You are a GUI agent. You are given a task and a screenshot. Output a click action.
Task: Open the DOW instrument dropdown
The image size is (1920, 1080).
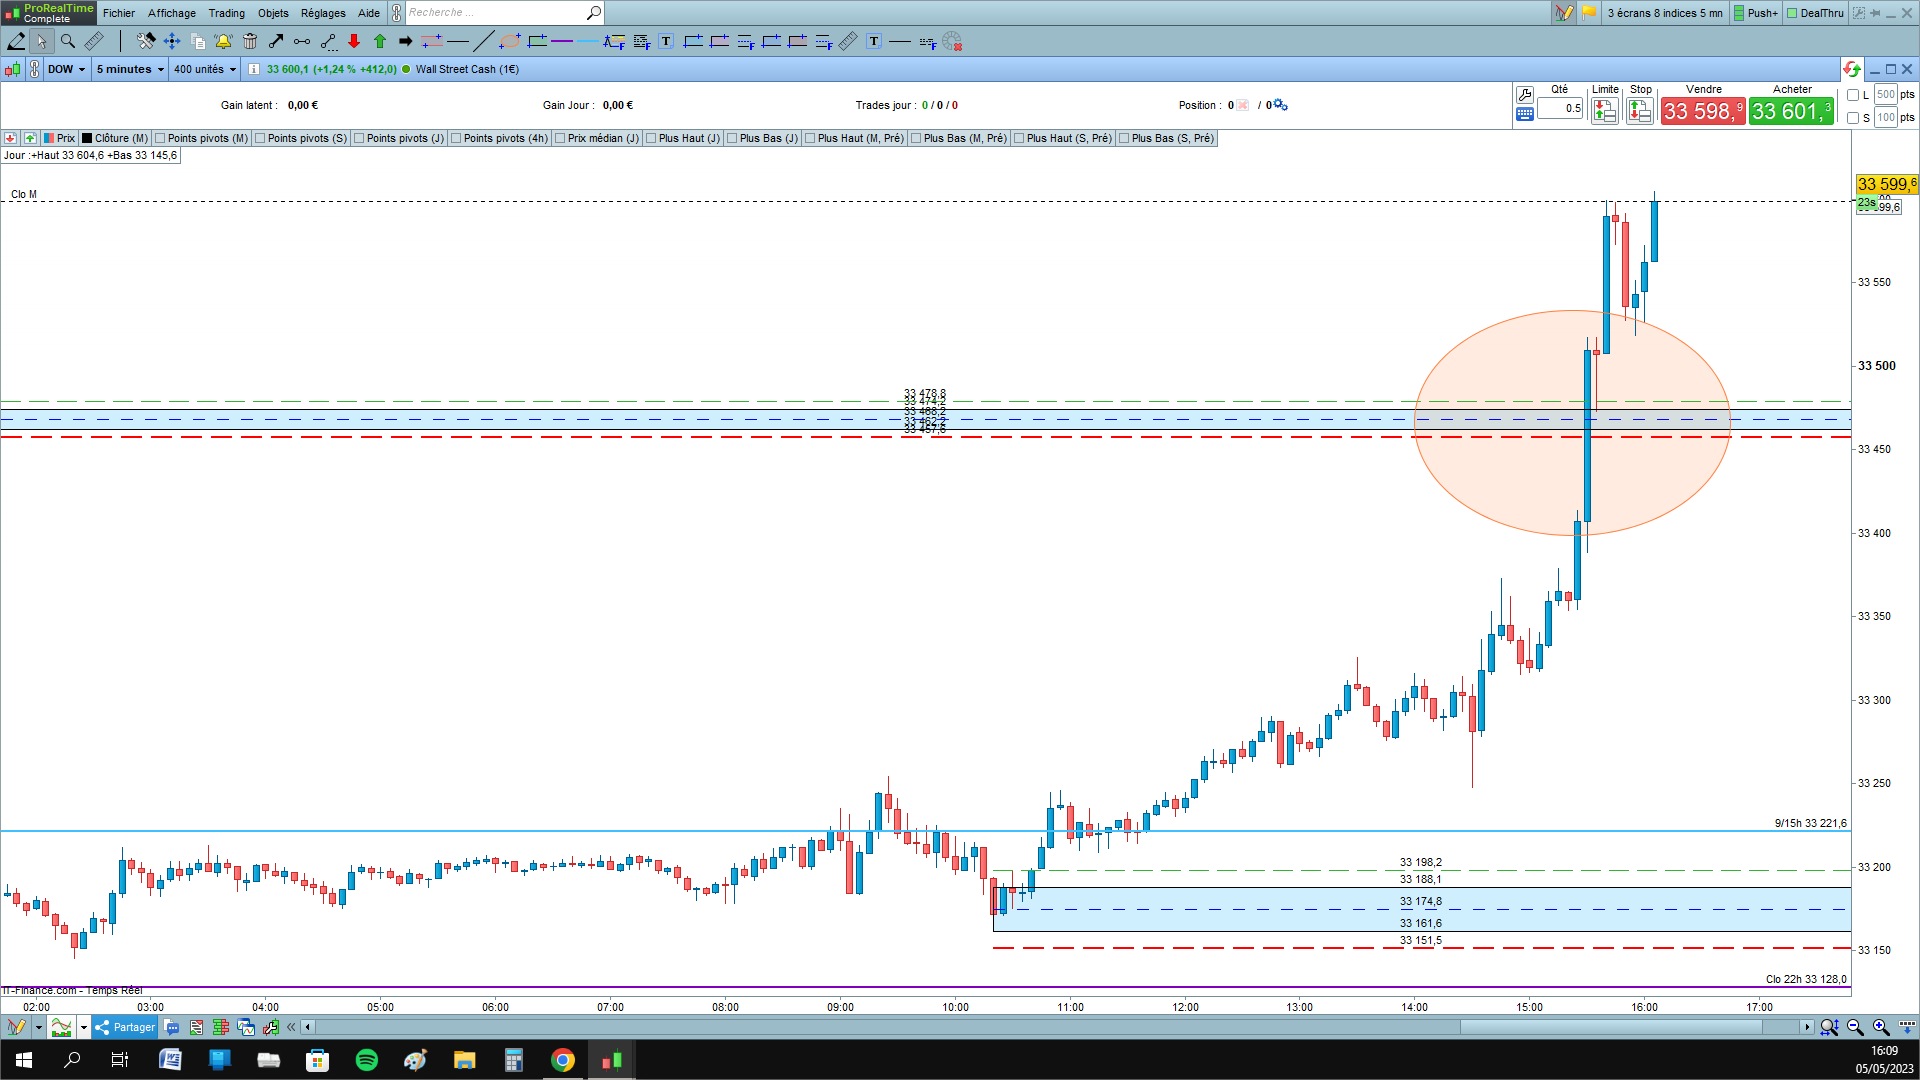[x=66, y=69]
